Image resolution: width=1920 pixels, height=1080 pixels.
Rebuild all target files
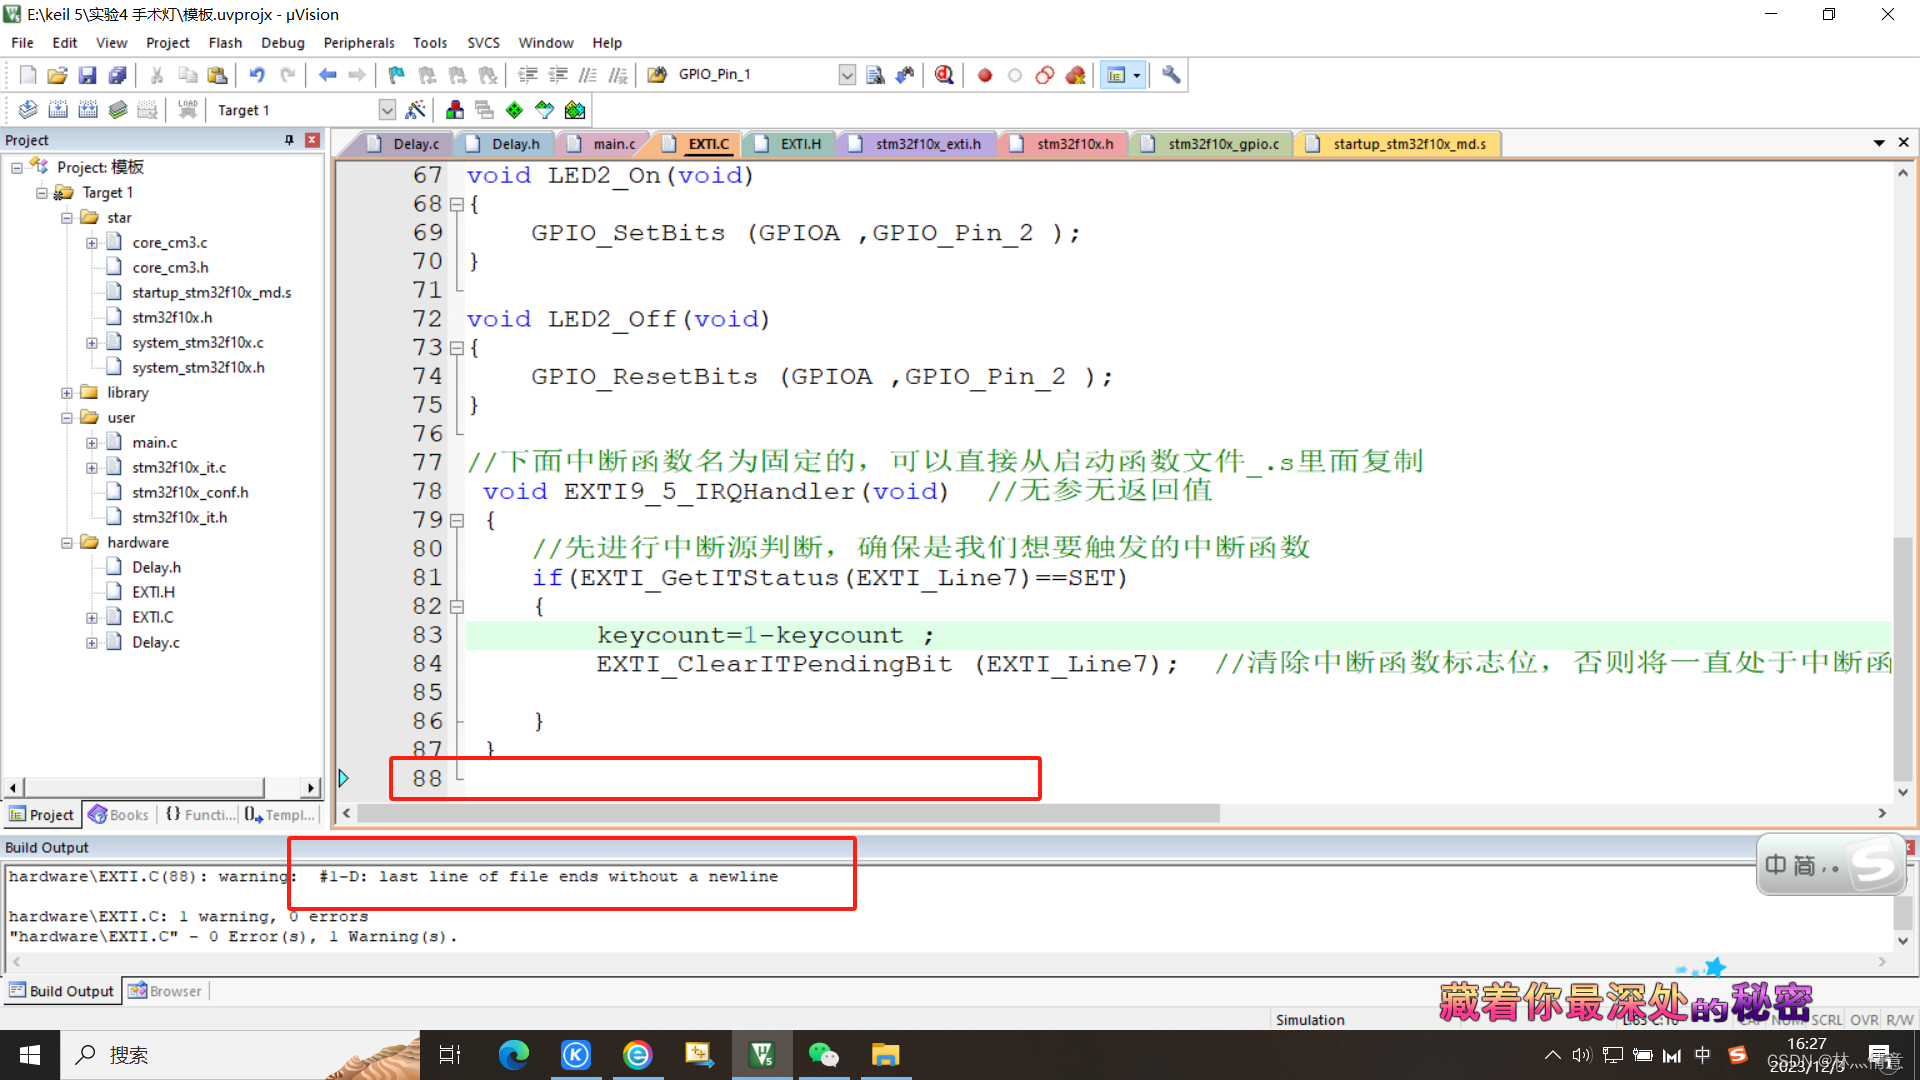point(87,109)
